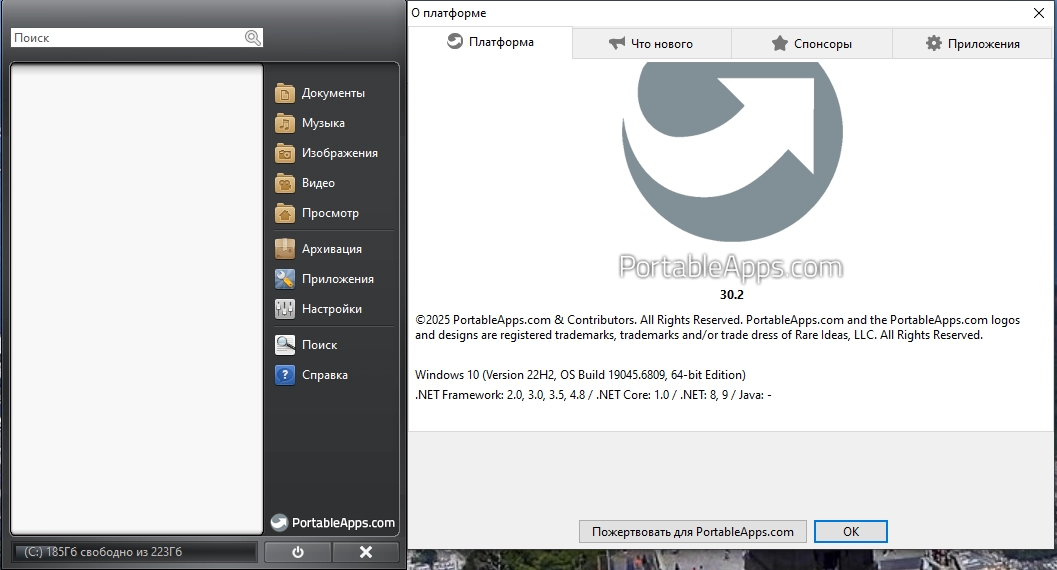Click the PortableApps.com logo in menu
Screen dimensions: 1057x570
coord(333,523)
